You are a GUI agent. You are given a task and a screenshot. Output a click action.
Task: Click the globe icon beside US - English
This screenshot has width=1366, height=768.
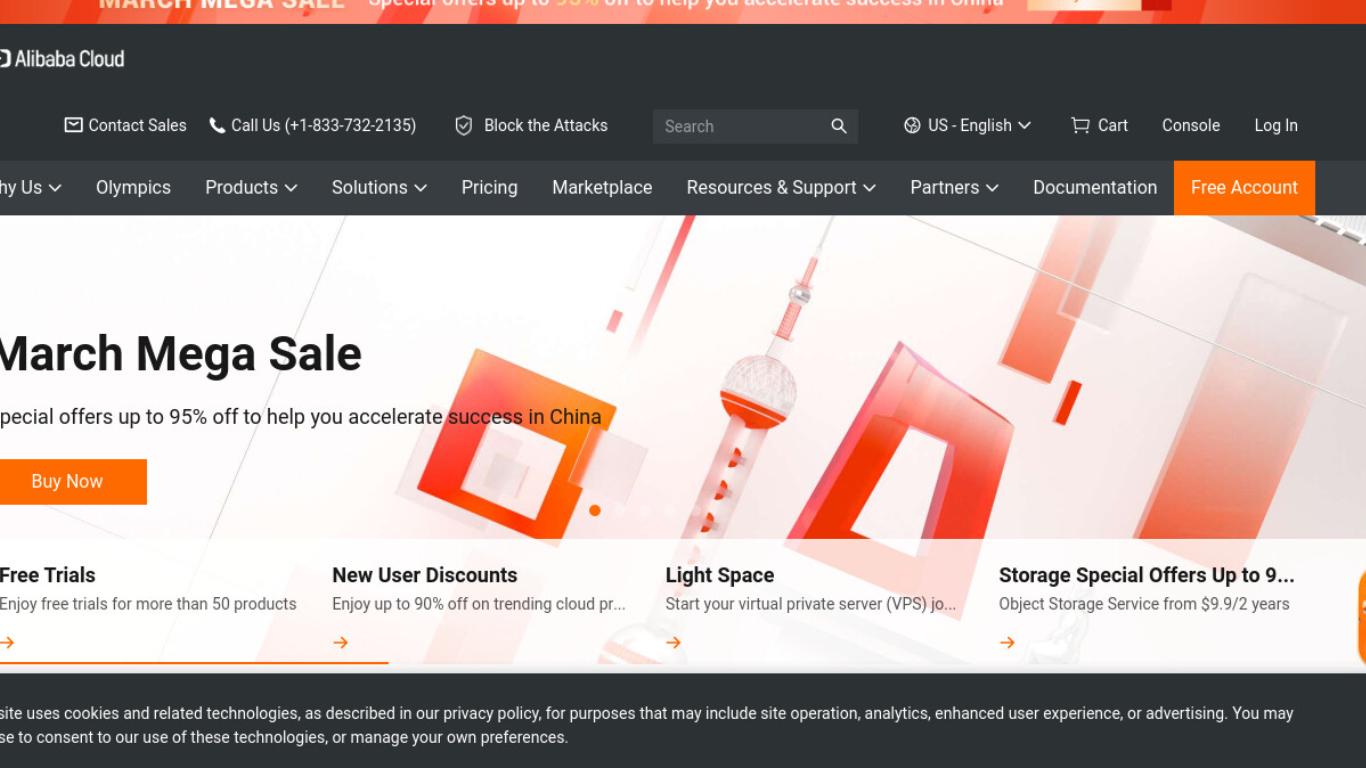pyautogui.click(x=912, y=125)
